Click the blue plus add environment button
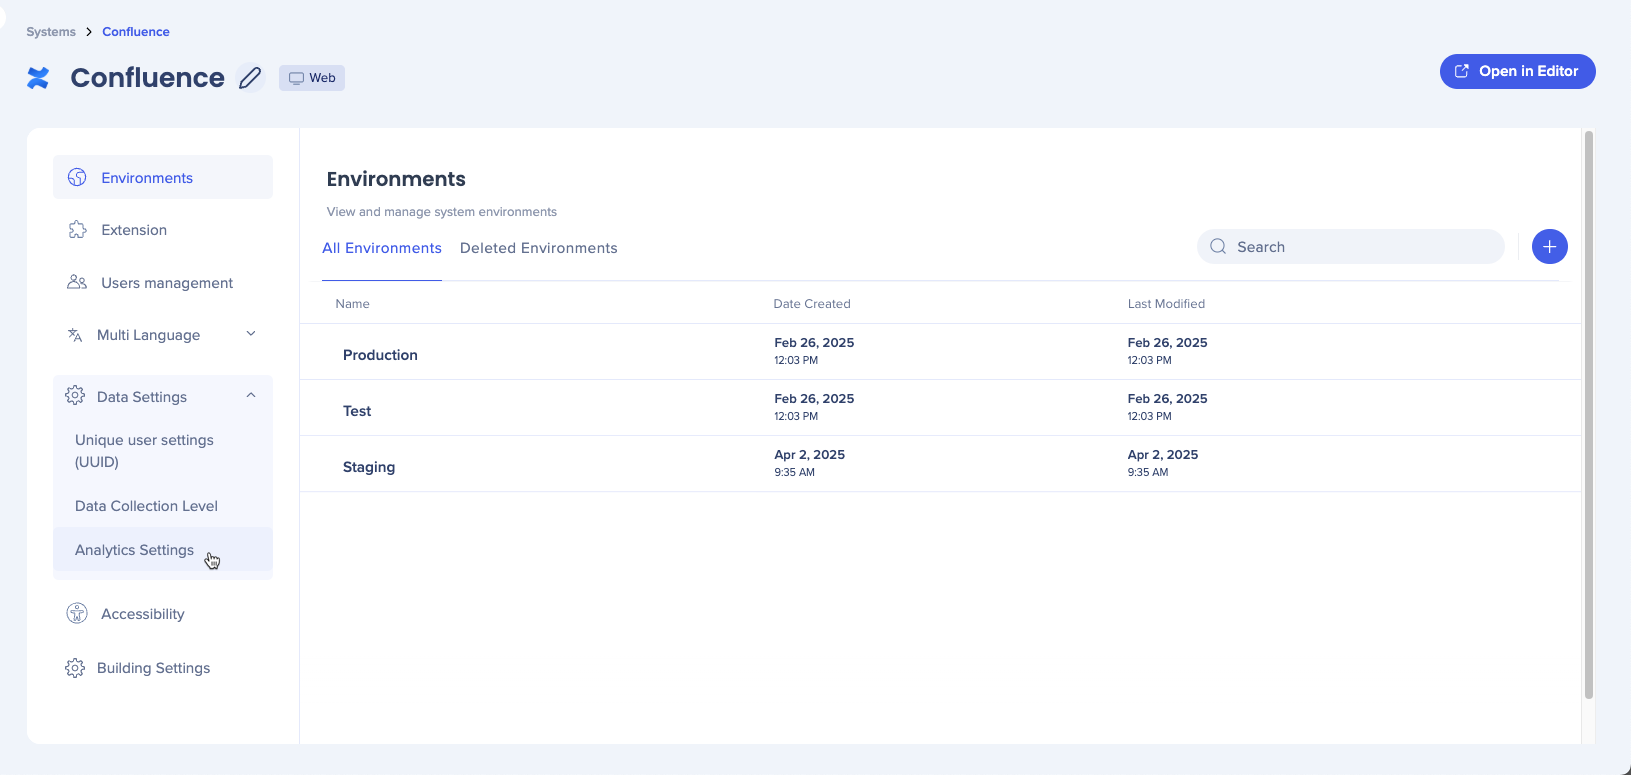This screenshot has height=775, width=1631. 1549,247
